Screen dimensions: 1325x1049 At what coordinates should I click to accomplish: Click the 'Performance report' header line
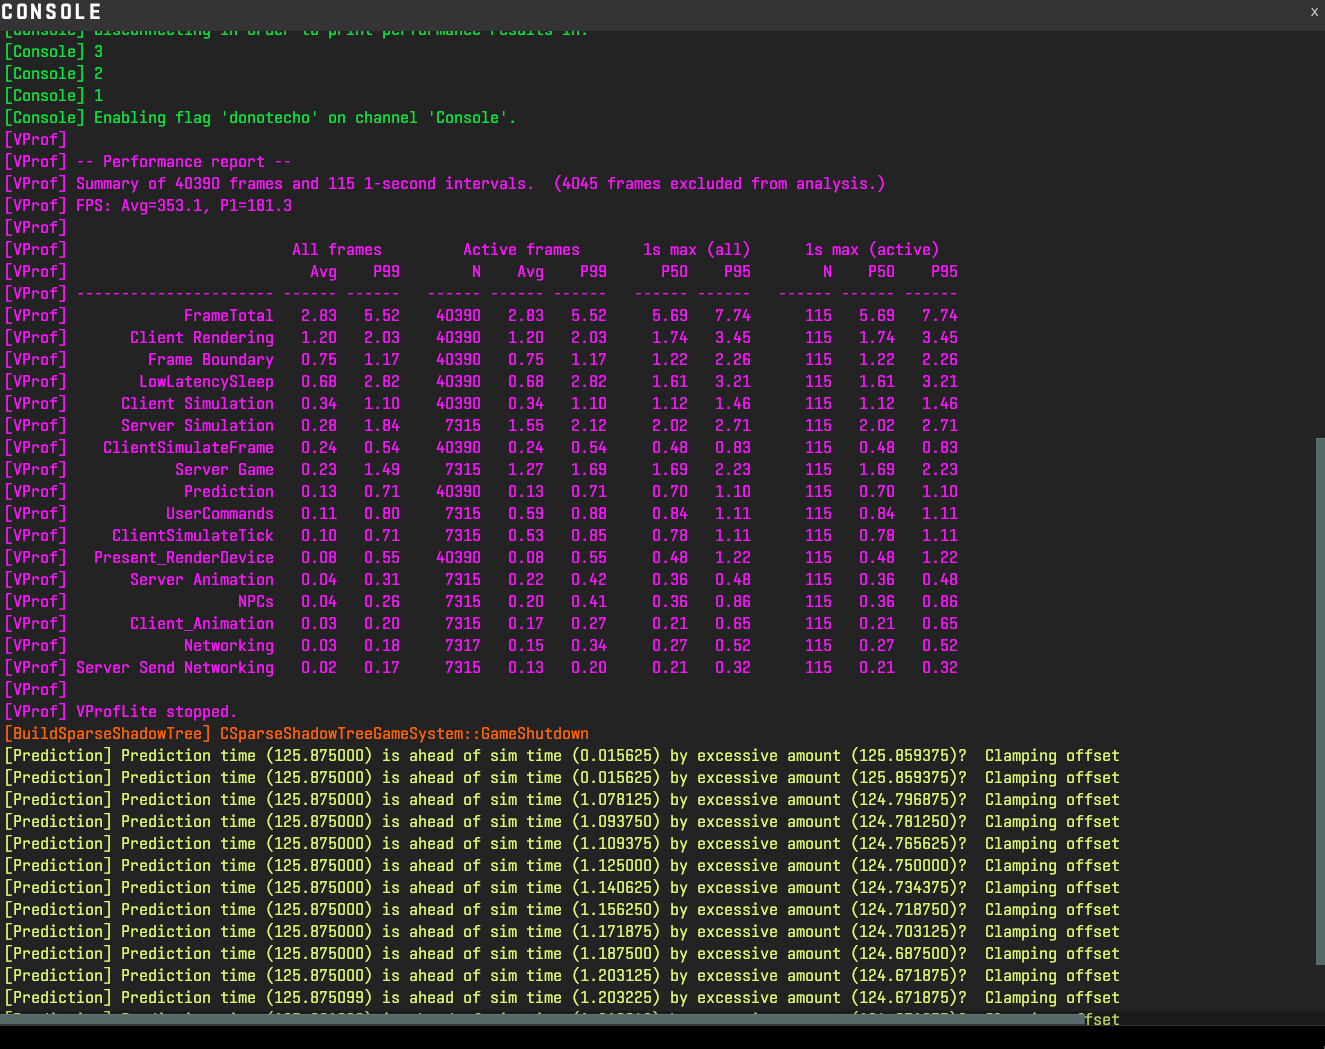(184, 162)
